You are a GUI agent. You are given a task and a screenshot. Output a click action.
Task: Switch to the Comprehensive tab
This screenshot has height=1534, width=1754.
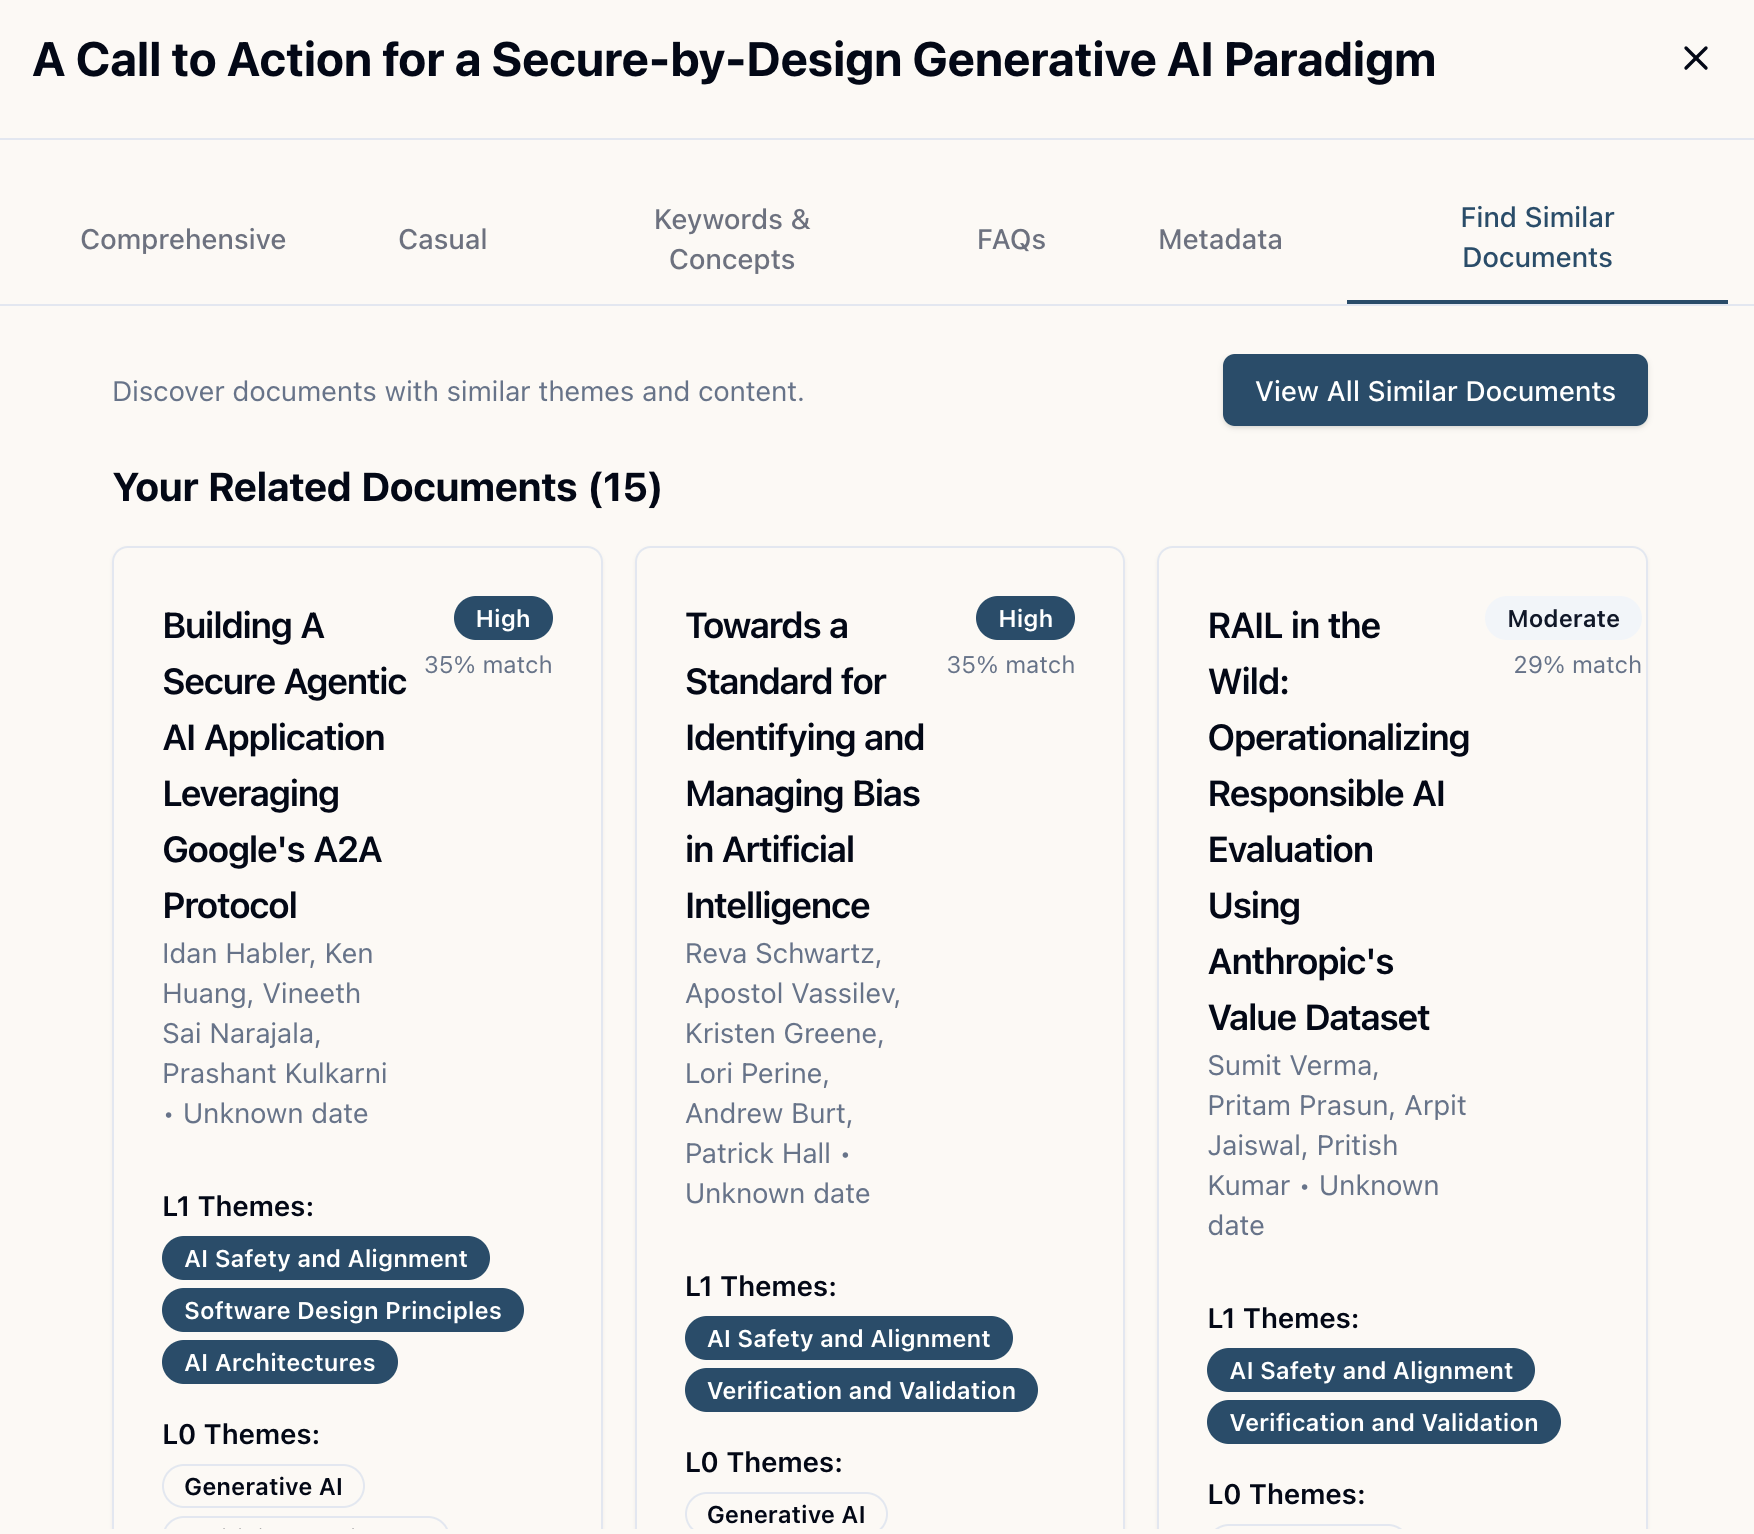coord(182,239)
